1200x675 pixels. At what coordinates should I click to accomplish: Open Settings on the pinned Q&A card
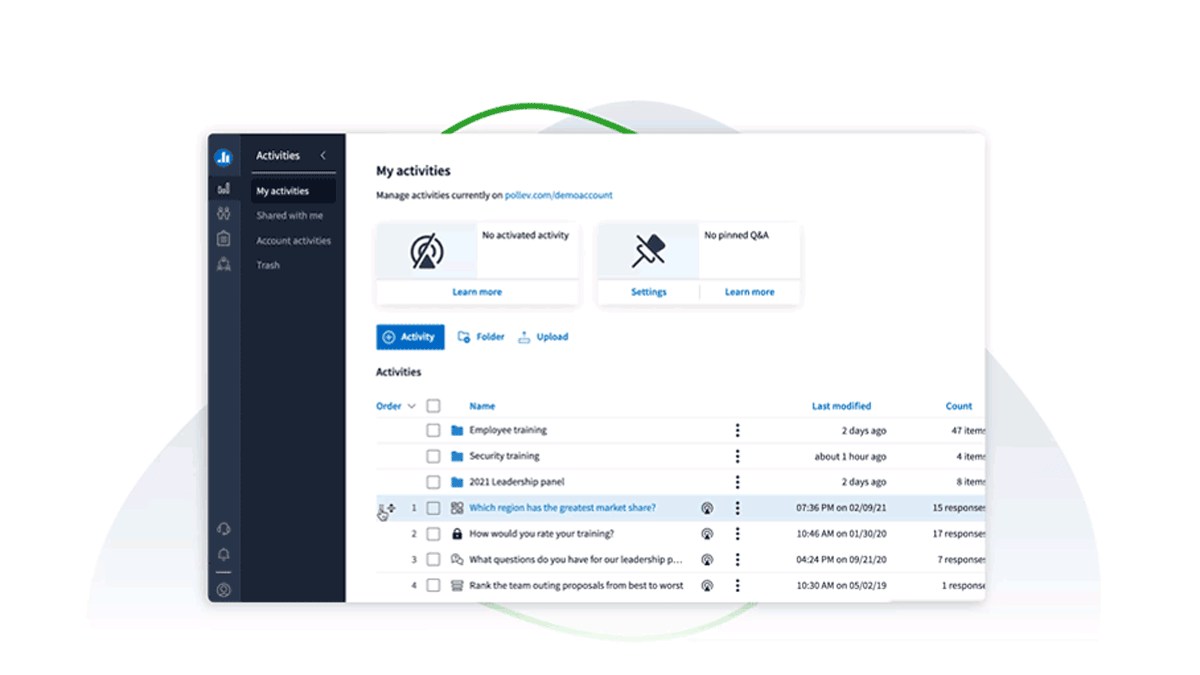pyautogui.click(x=649, y=292)
